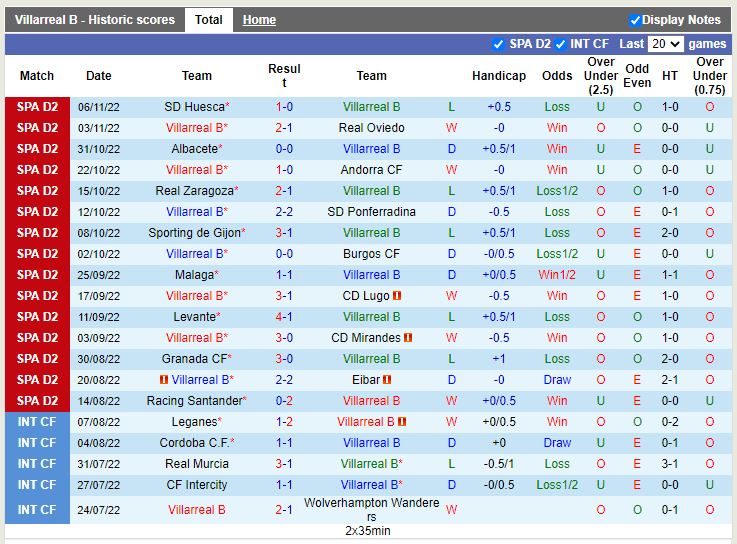Click INT CF league cell dated 24/07/22
The width and height of the screenshot is (737, 544).
tap(37, 510)
